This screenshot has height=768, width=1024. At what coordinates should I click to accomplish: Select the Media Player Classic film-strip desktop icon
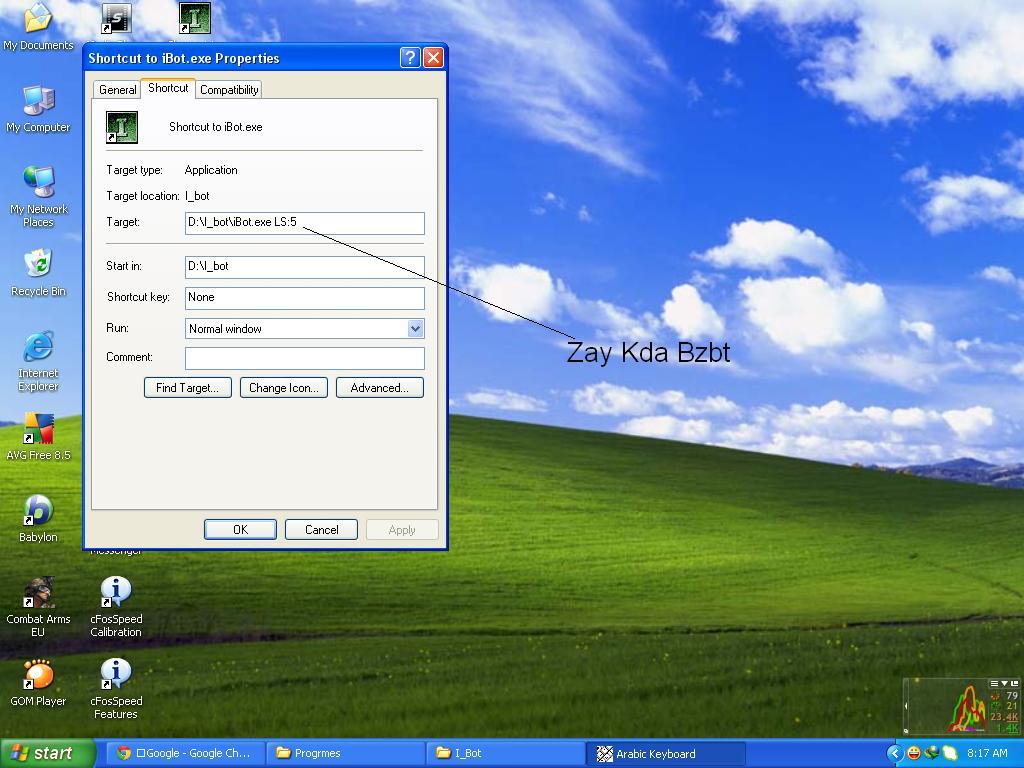coord(116,19)
